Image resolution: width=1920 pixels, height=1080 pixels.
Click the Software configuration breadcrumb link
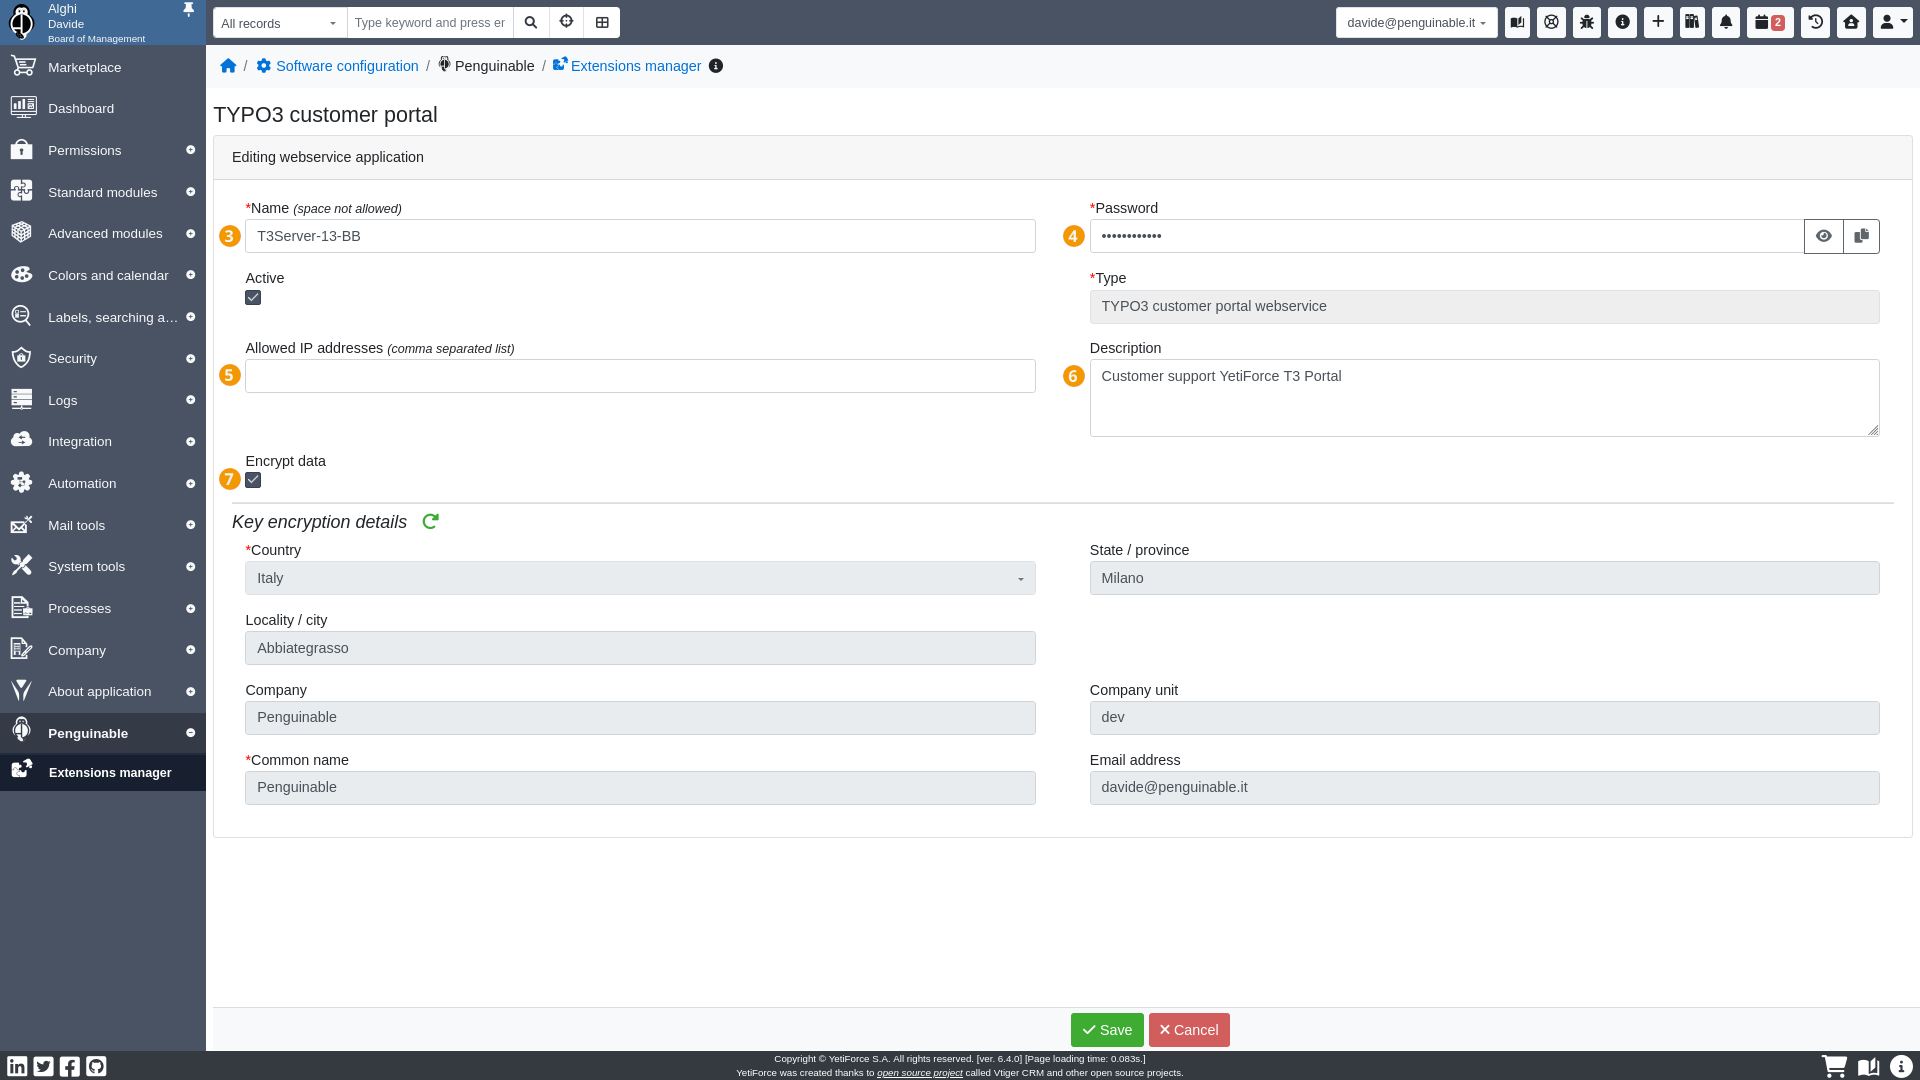(x=346, y=66)
